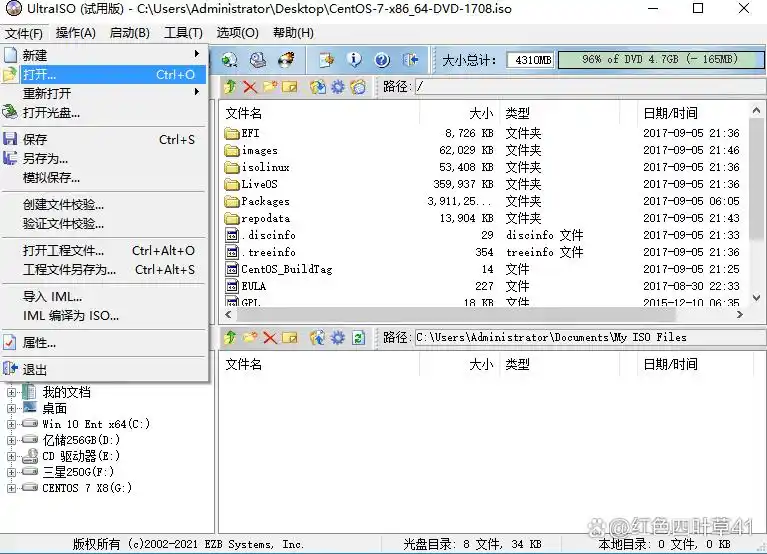Click the exit door icon in the top toolbar
Viewport: 767px width, 554px height.
409,60
